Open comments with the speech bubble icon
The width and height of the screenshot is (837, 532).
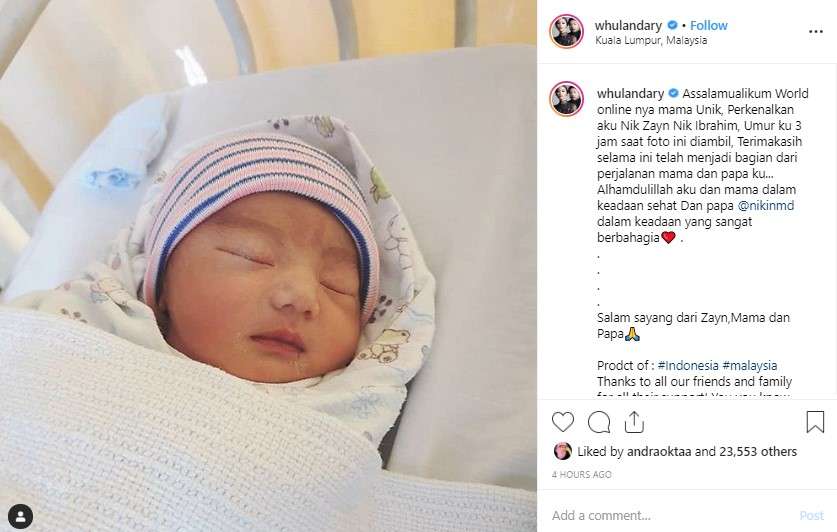(x=599, y=422)
